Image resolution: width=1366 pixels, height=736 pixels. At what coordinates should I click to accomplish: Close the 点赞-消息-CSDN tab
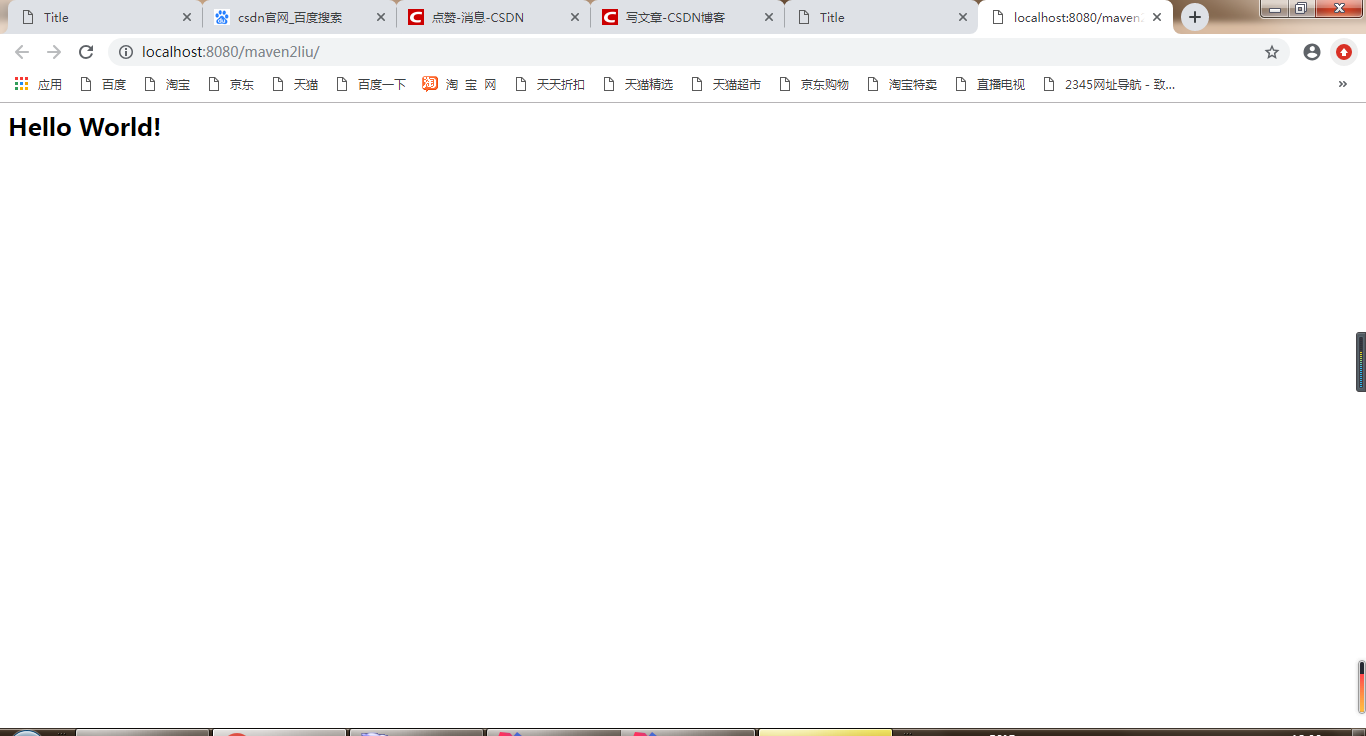click(574, 17)
